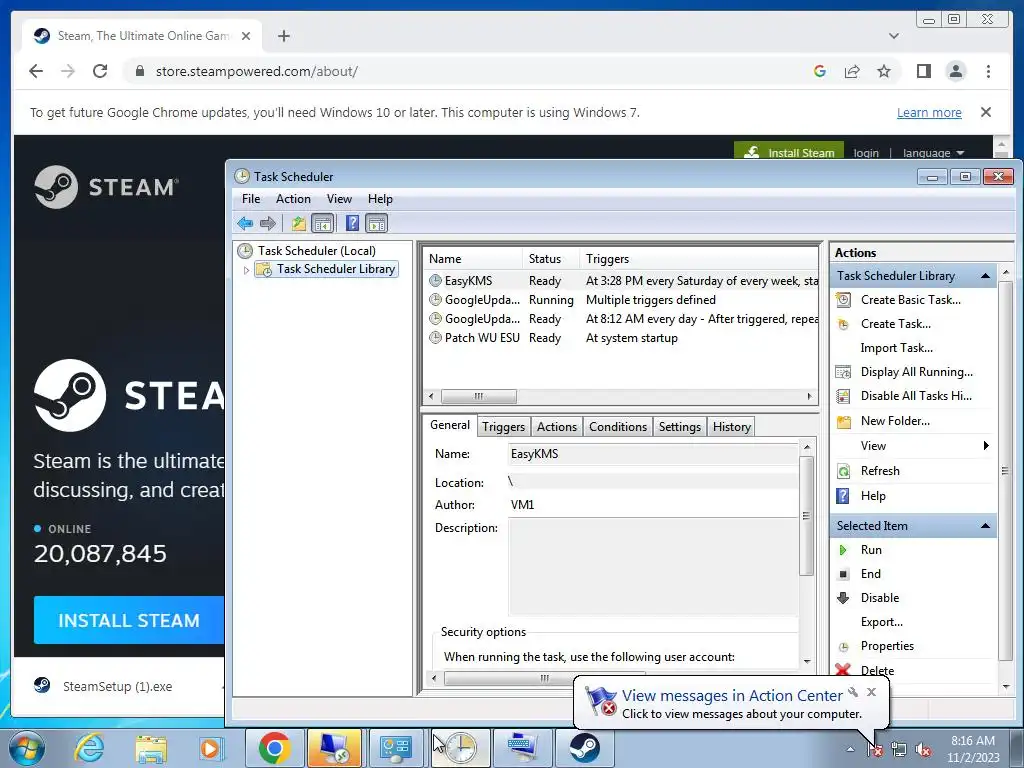Open Chrome share page icon

[852, 71]
